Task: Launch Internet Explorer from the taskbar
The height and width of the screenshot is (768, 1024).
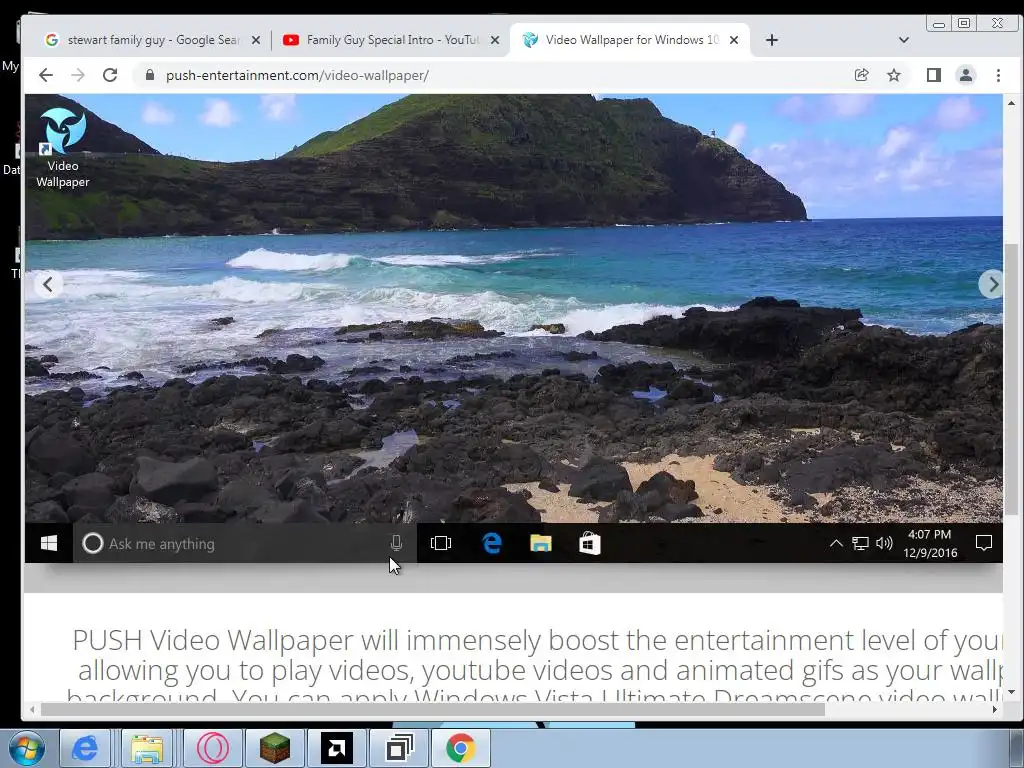Action: pyautogui.click(x=85, y=748)
